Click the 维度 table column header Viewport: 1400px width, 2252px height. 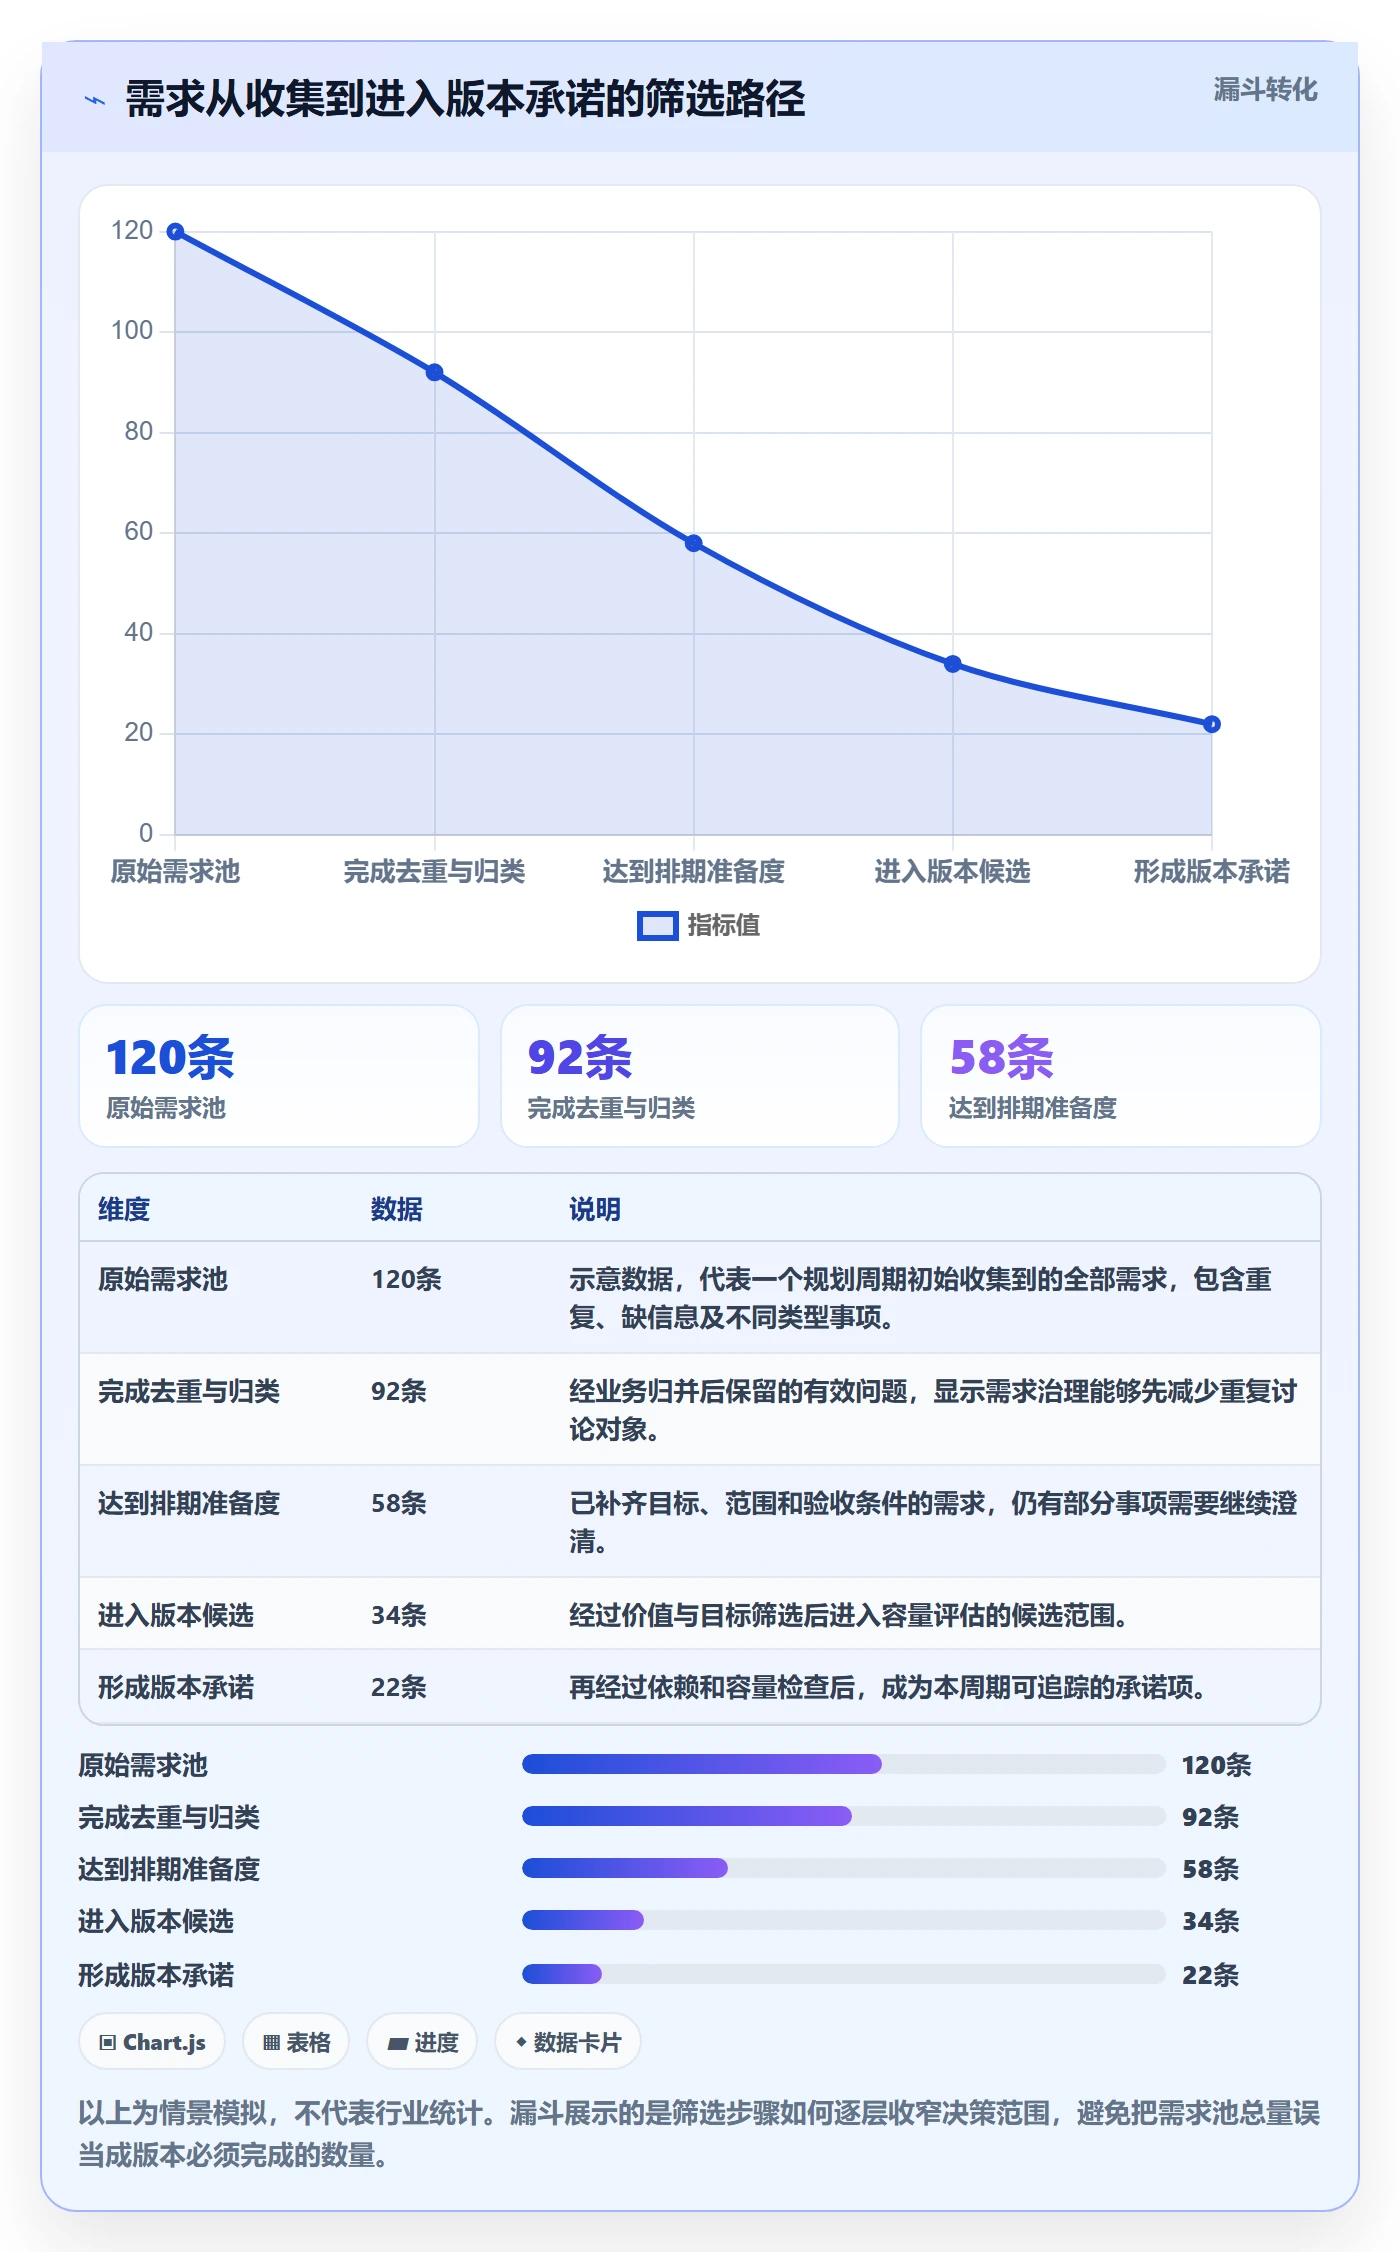click(x=124, y=1209)
